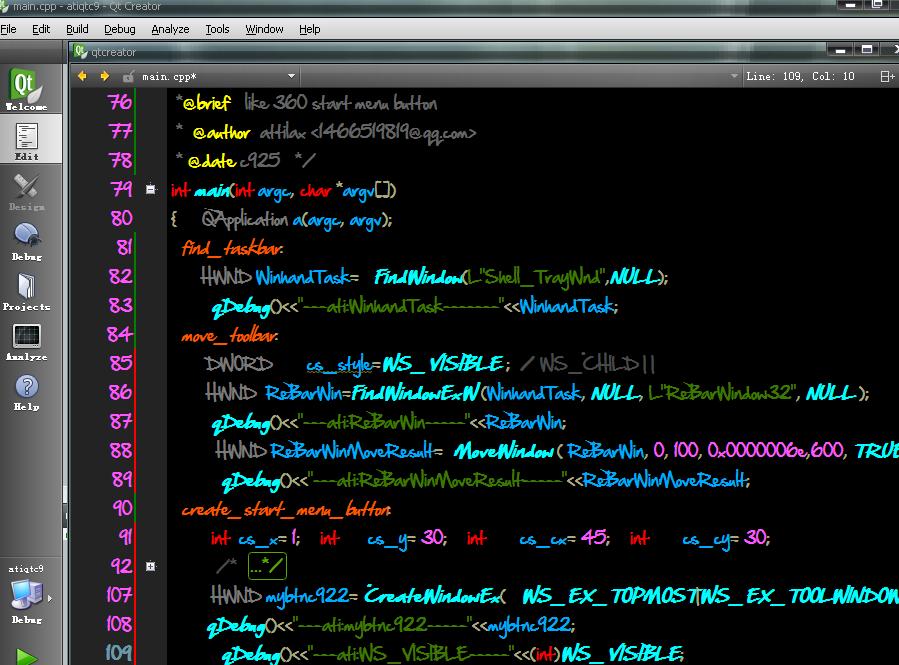The width and height of the screenshot is (899, 665).
Task: Go back with the left arrow
Action: point(82,76)
